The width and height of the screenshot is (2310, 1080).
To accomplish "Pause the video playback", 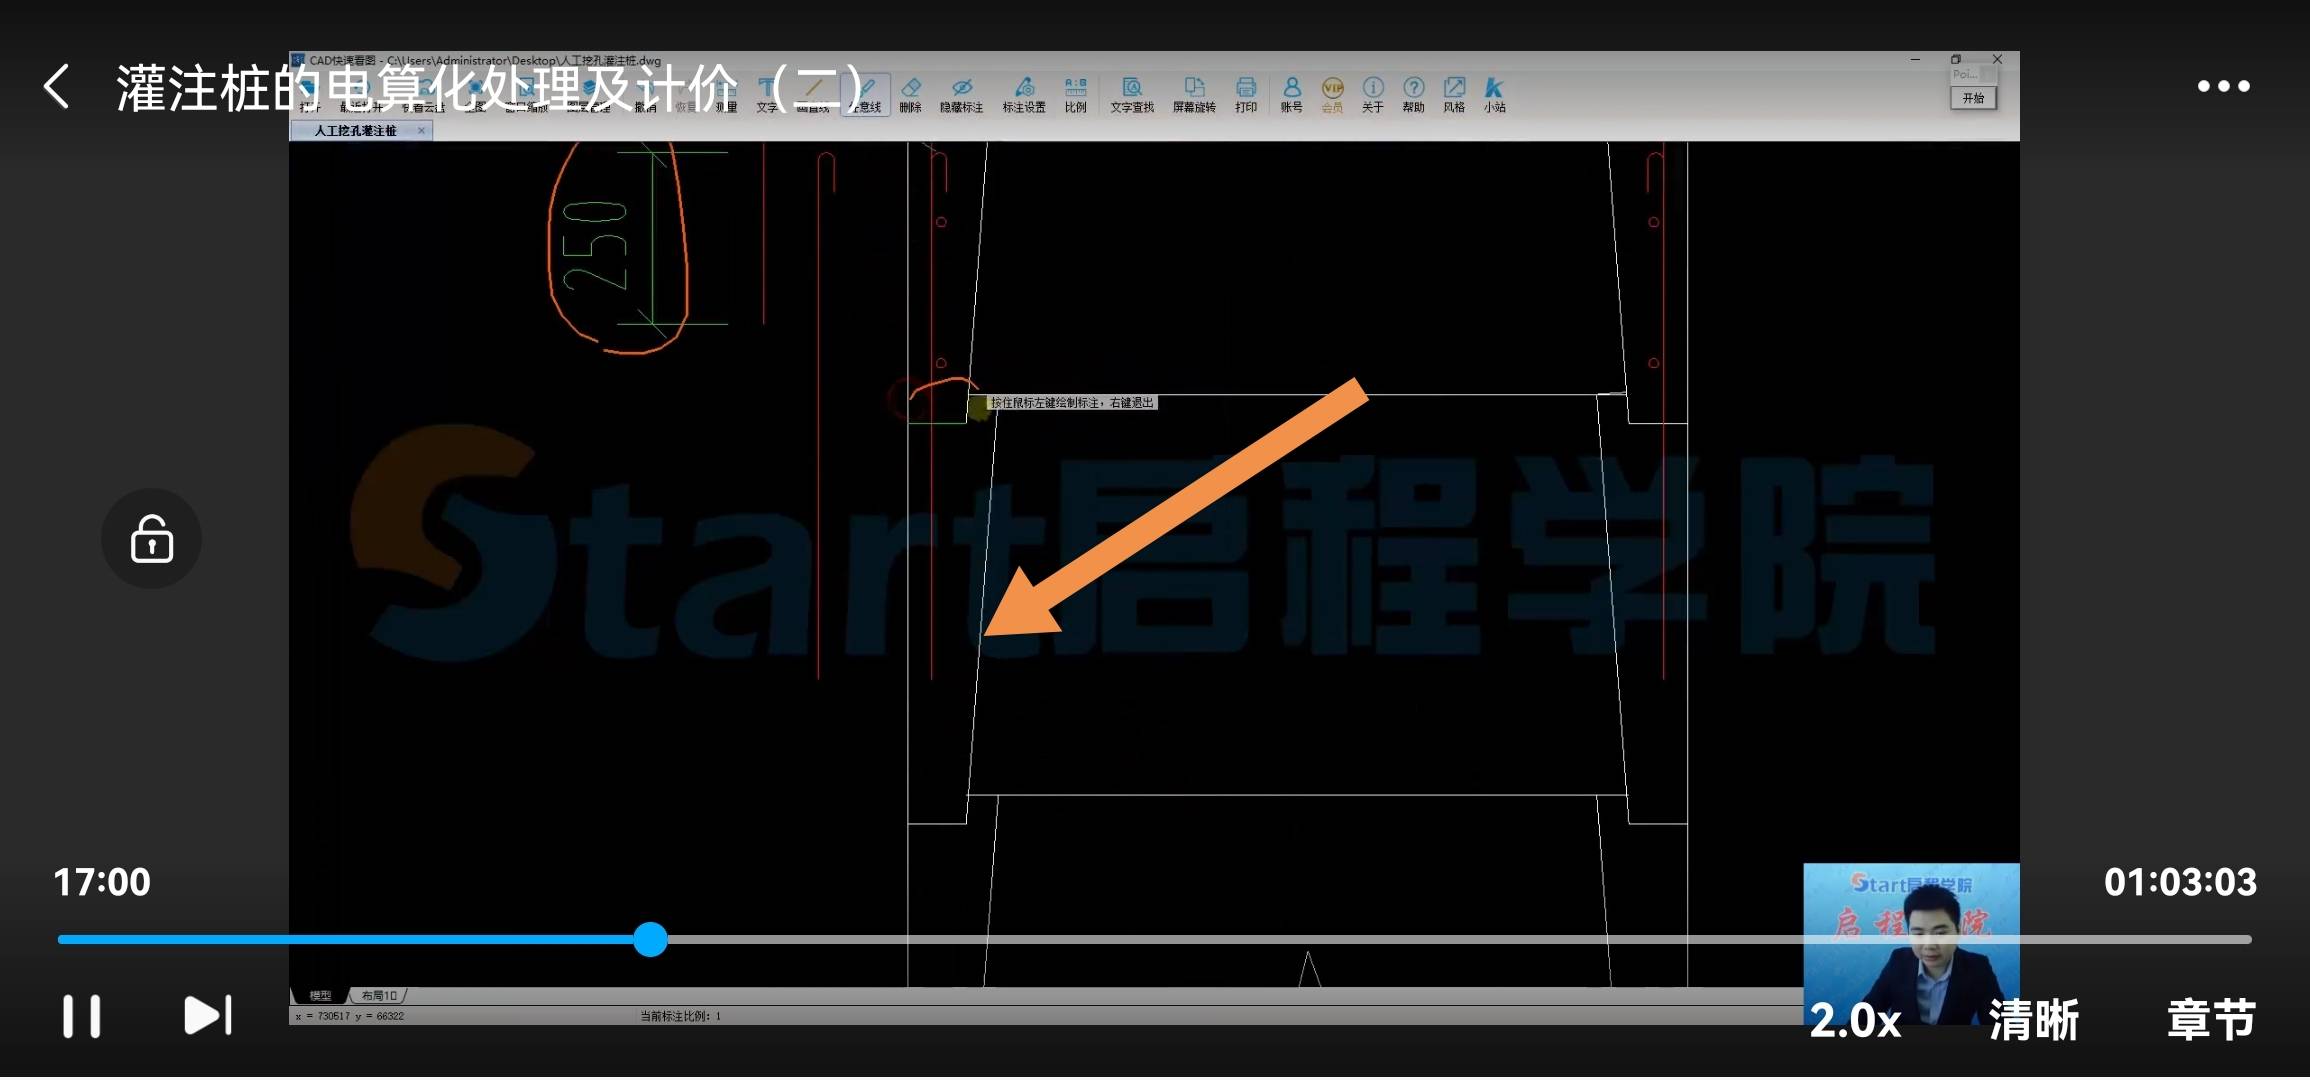I will click(x=81, y=1016).
